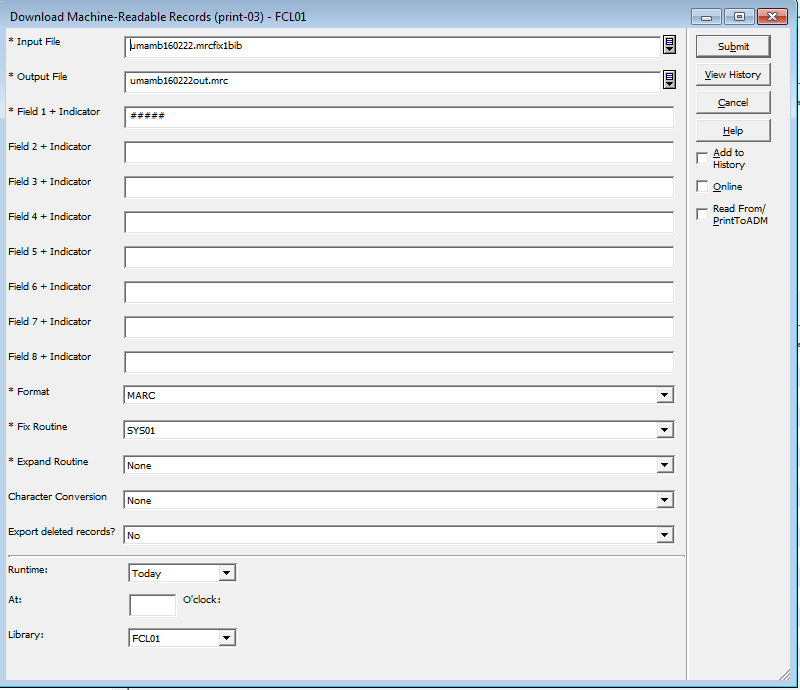Enable the Add to History checkbox
The image size is (800, 690).
[702, 158]
